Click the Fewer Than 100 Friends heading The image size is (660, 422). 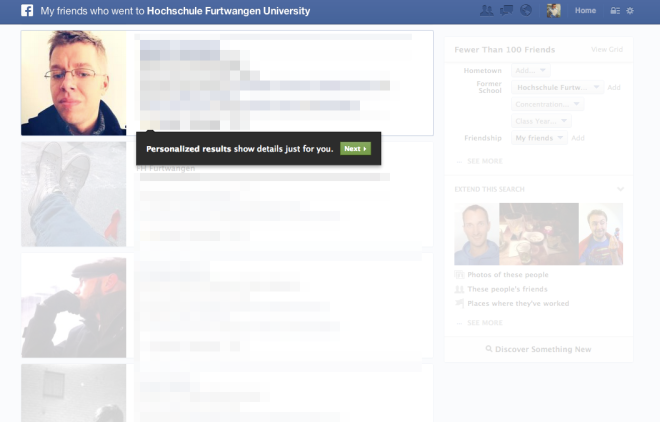(505, 50)
